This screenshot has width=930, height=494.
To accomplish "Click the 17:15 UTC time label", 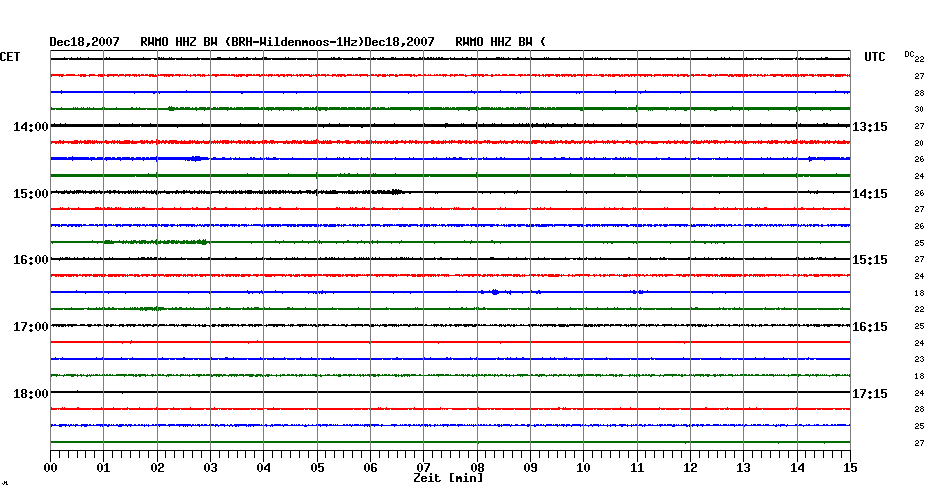I will click(x=870, y=394).
